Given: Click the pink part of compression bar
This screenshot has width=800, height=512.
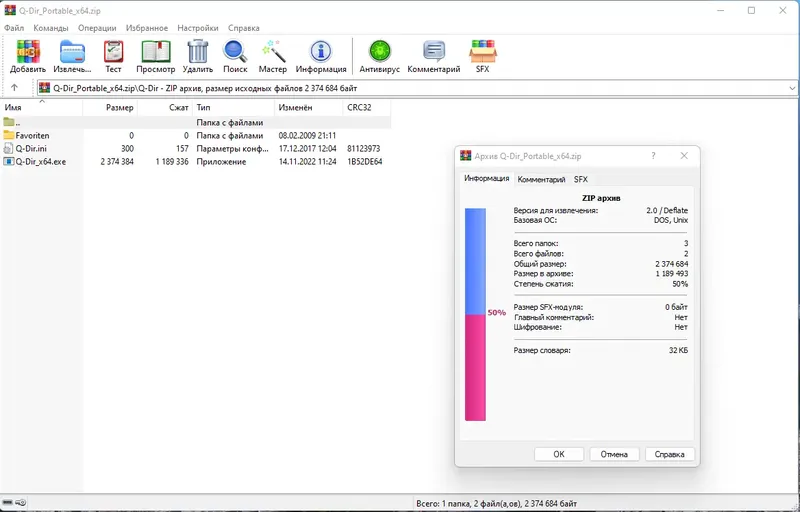Looking at the screenshot, I should coord(475,367).
